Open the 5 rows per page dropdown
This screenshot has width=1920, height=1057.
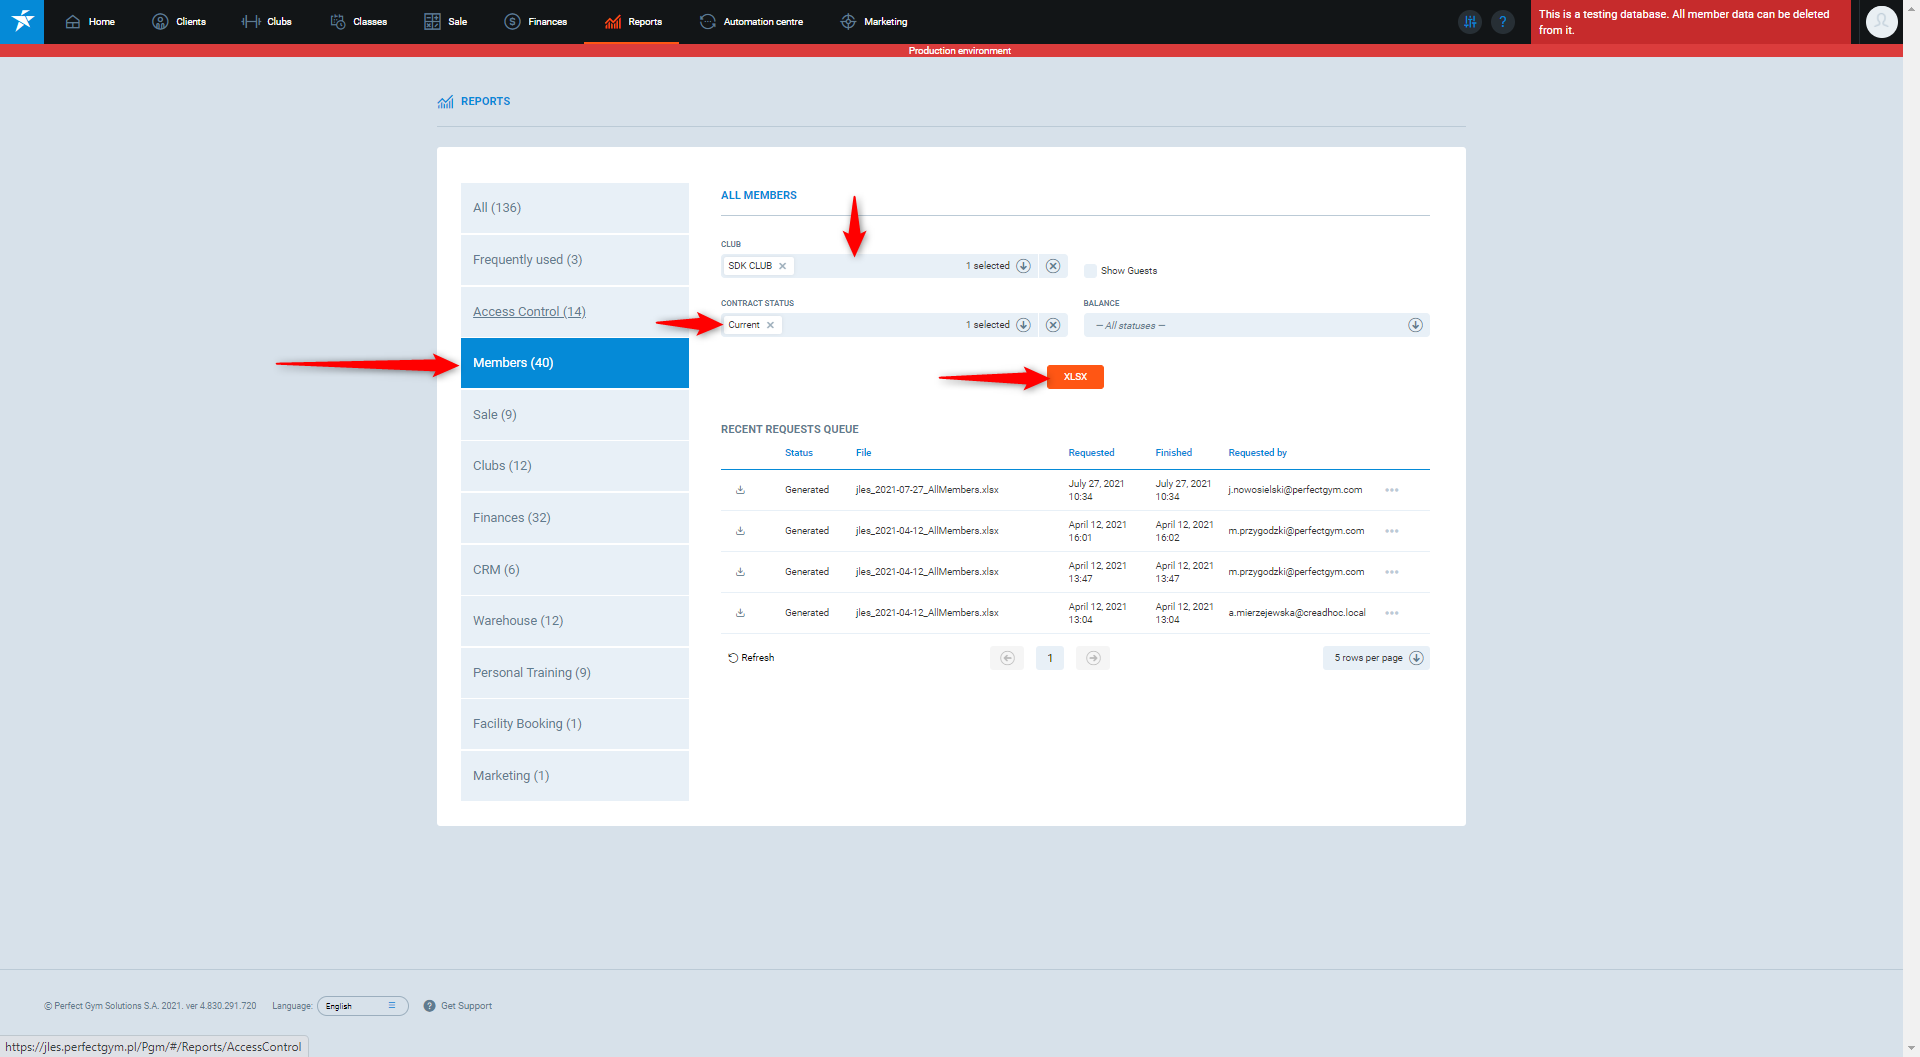(x=1375, y=658)
